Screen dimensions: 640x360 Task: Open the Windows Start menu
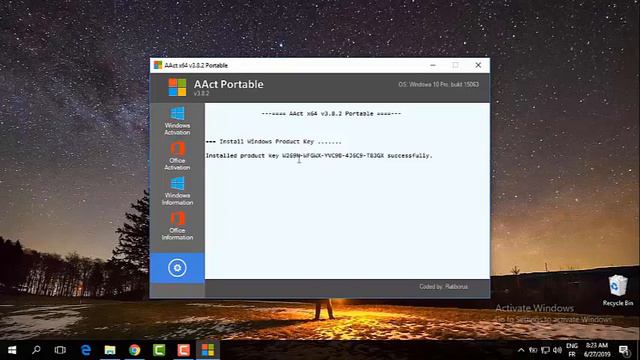[12, 350]
